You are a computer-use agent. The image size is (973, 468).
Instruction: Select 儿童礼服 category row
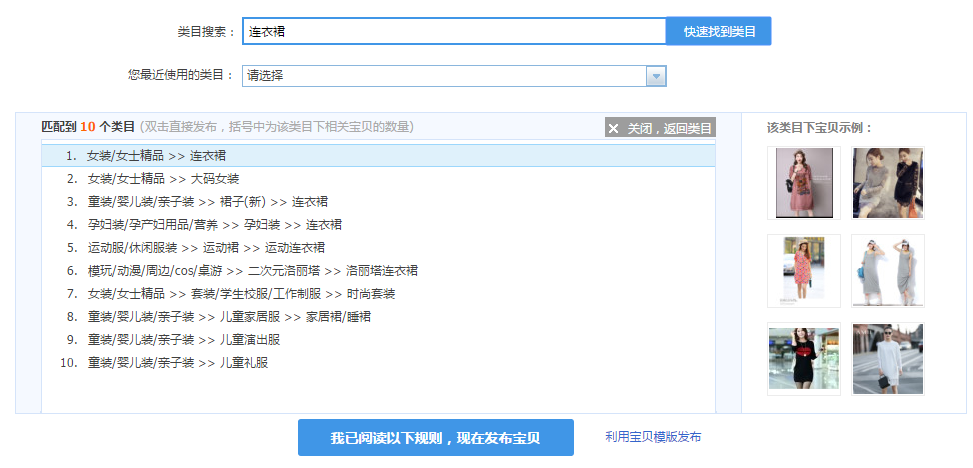177,363
